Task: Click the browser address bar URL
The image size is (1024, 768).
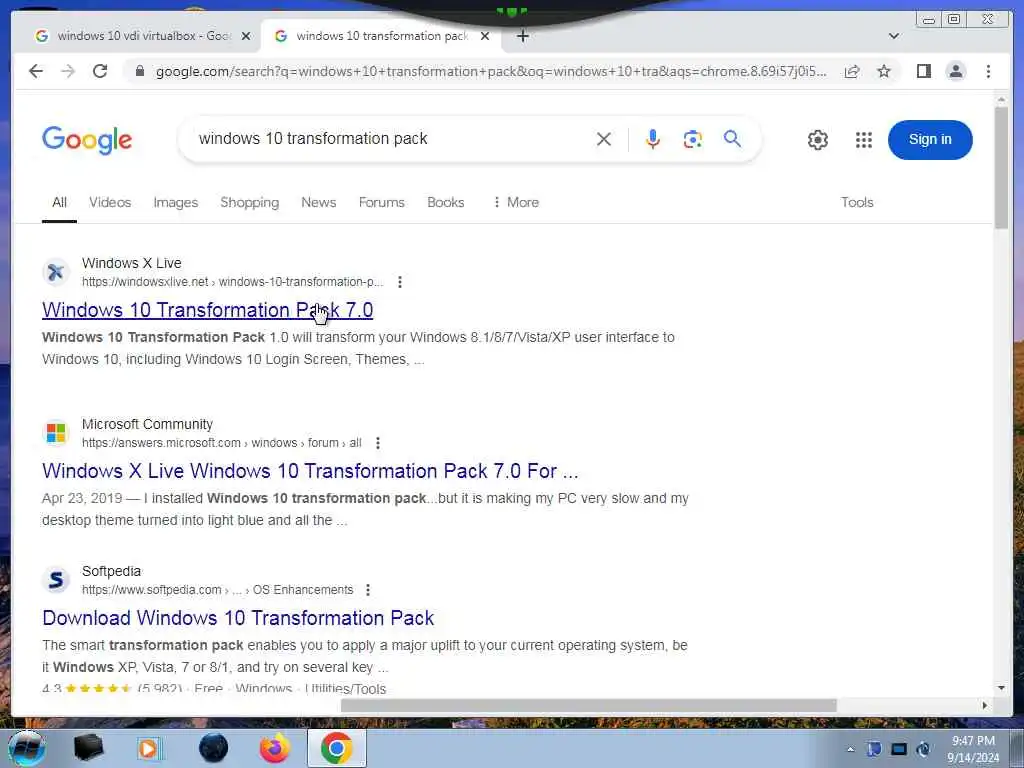Action: 491,71
